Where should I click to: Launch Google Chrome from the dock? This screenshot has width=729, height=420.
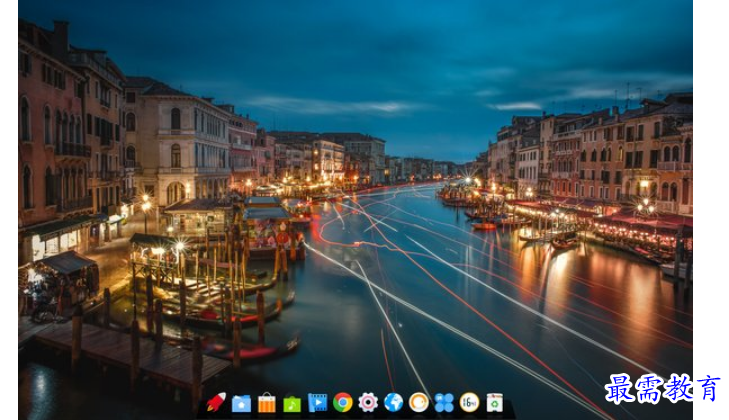point(343,402)
